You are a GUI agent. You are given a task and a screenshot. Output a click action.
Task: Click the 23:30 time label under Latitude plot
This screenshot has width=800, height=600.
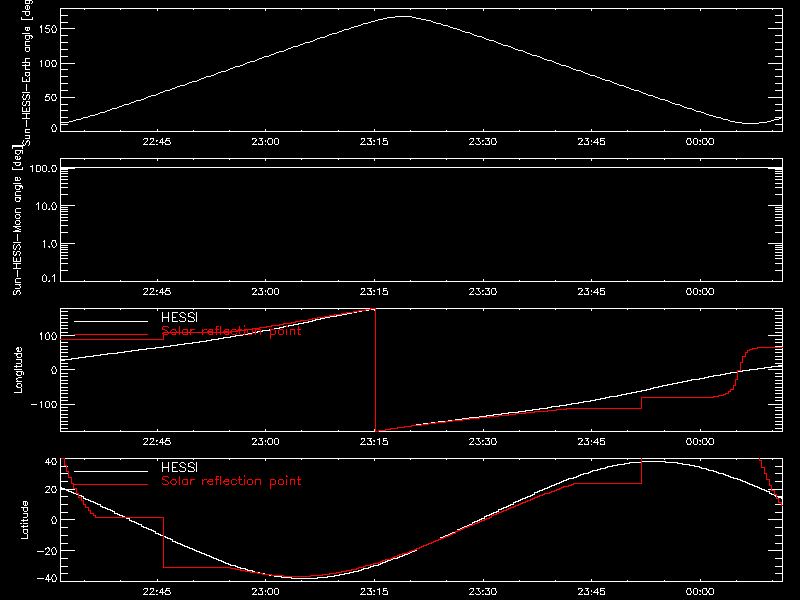click(483, 592)
